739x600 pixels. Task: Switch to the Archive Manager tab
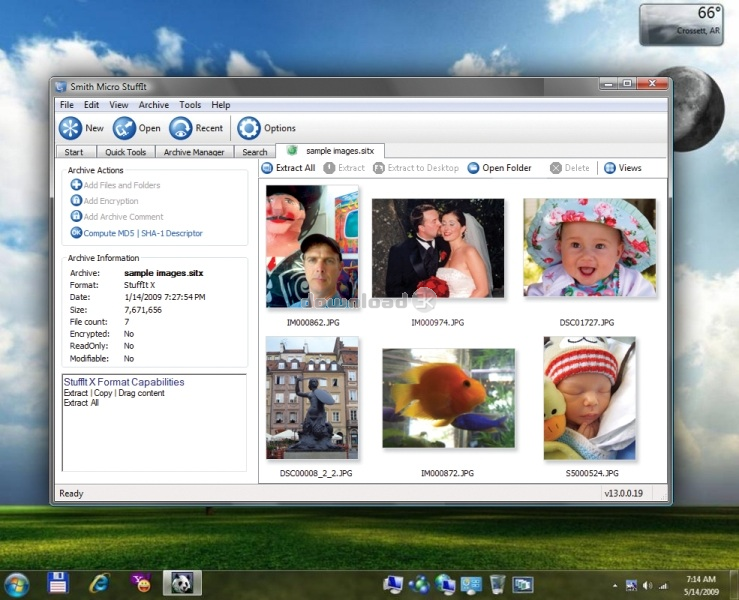tap(194, 152)
